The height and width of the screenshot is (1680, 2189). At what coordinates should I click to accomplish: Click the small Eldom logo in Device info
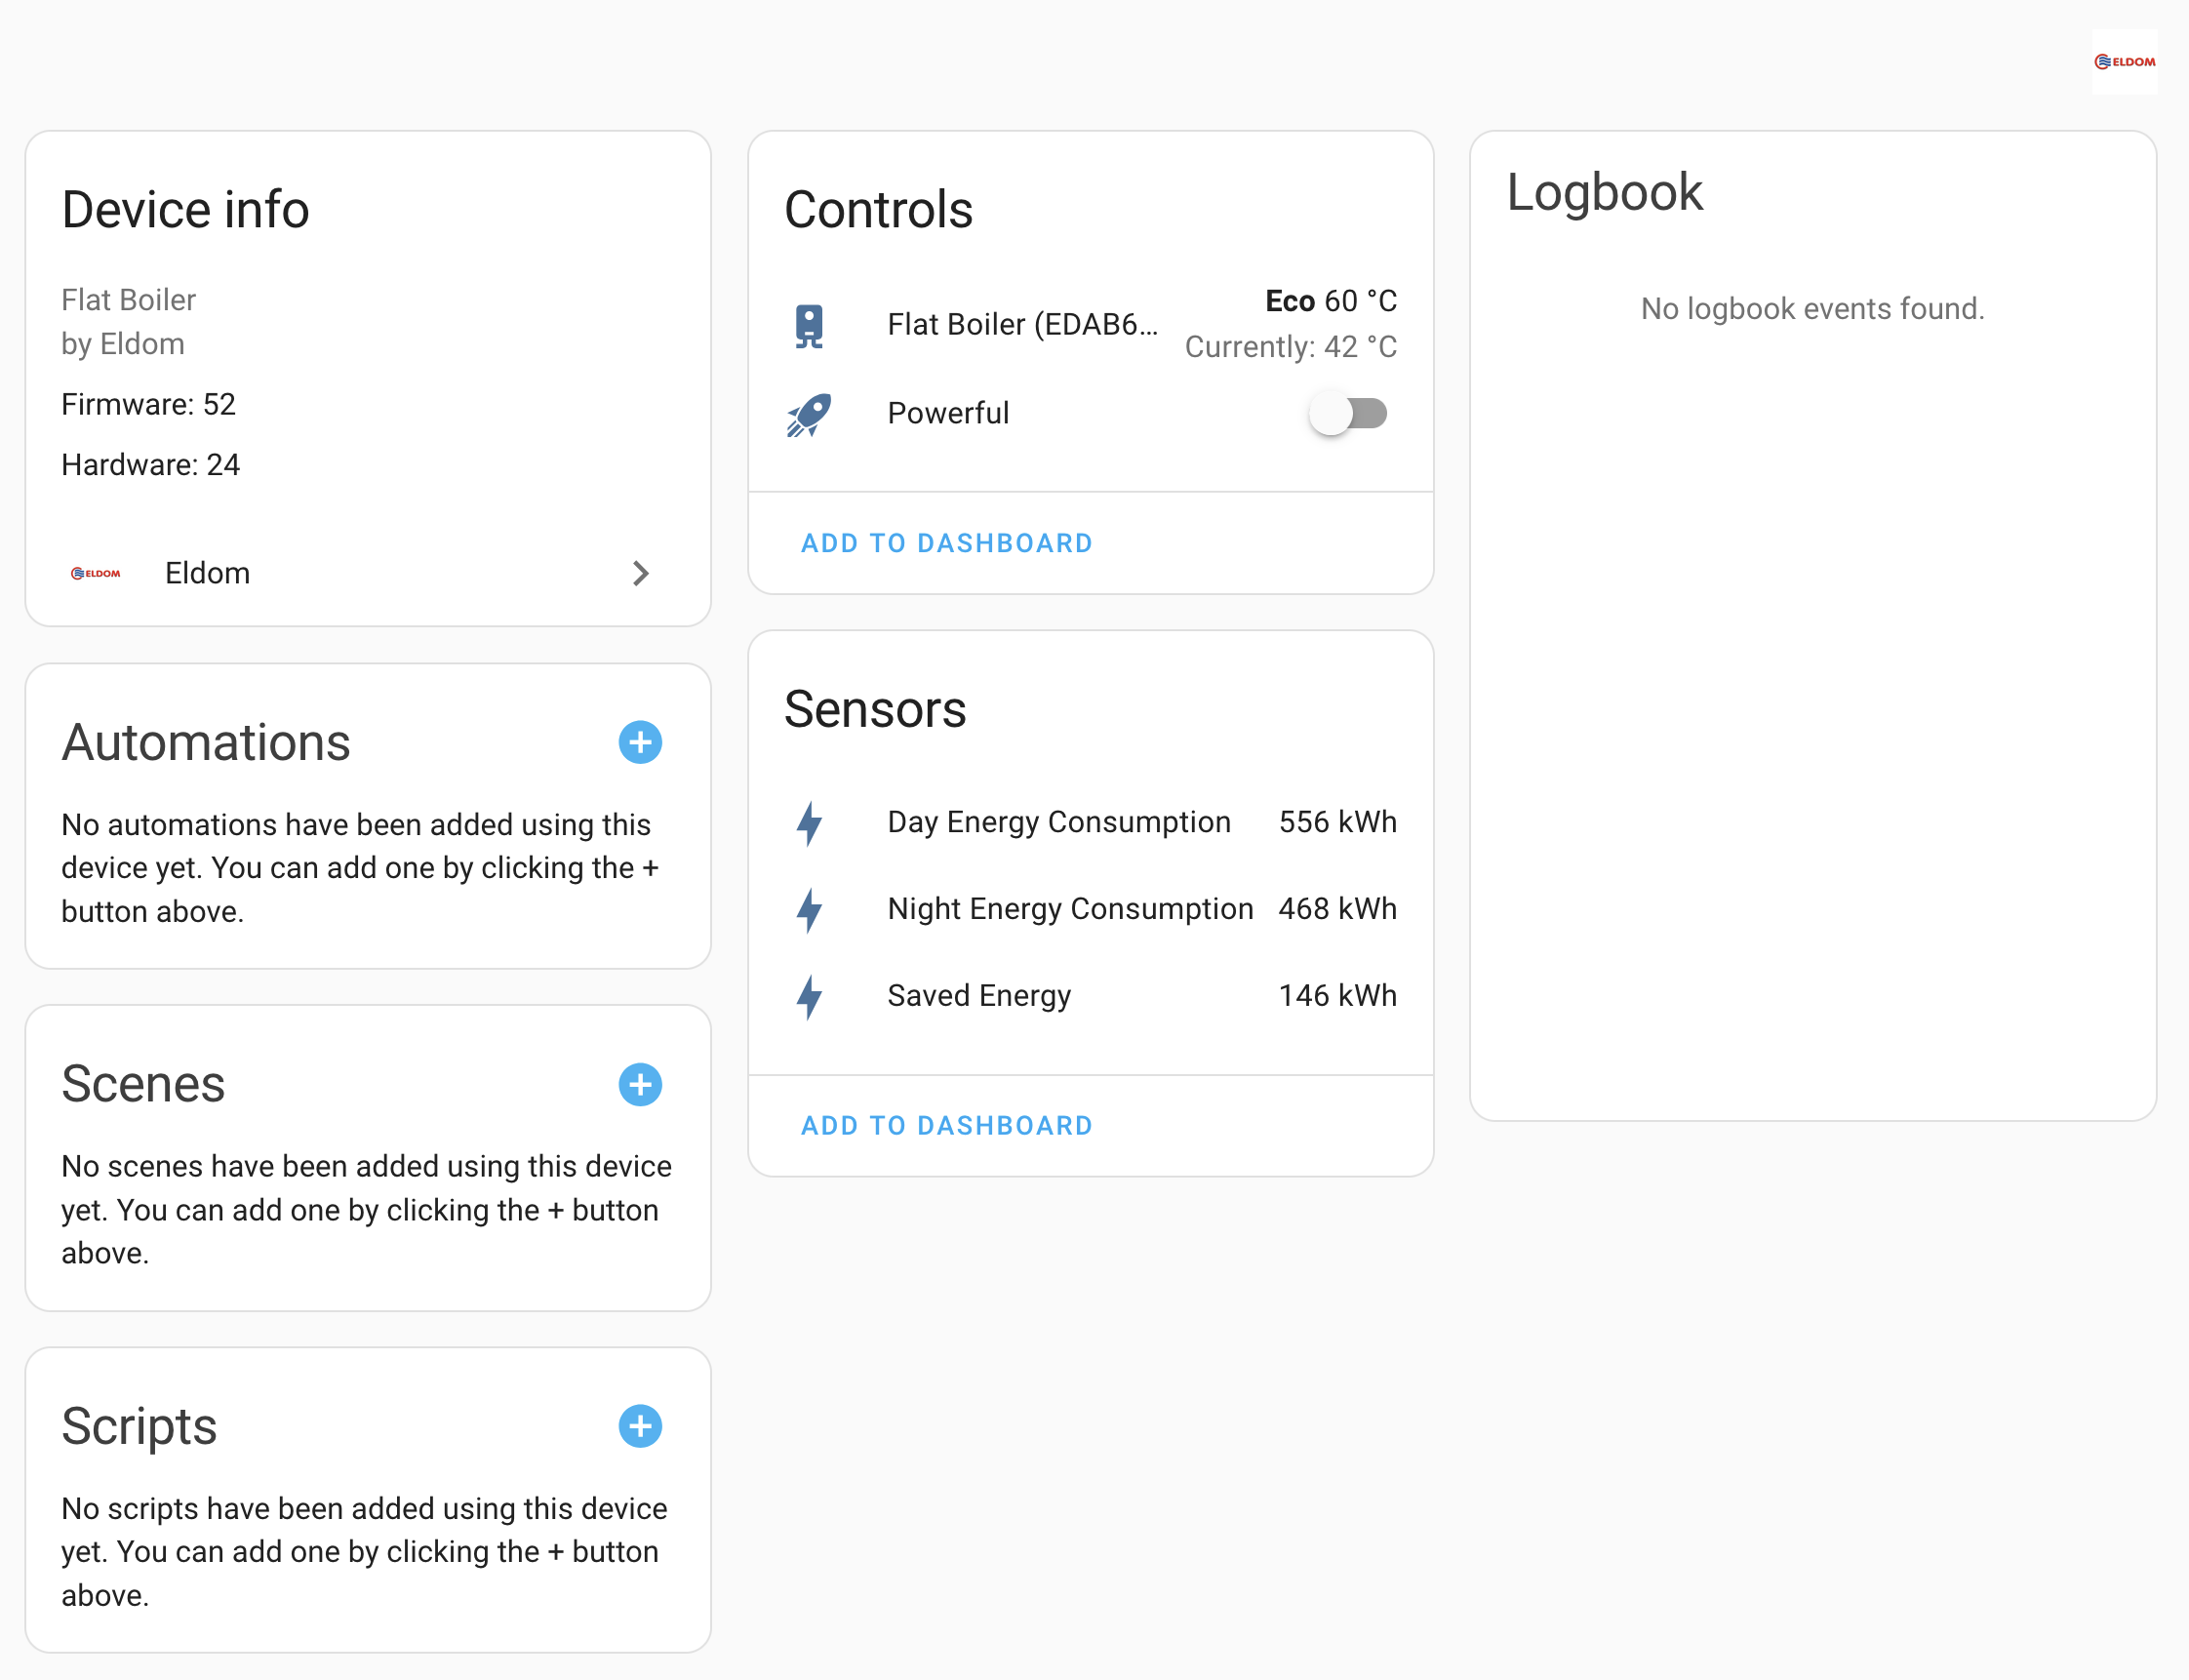[x=96, y=573]
